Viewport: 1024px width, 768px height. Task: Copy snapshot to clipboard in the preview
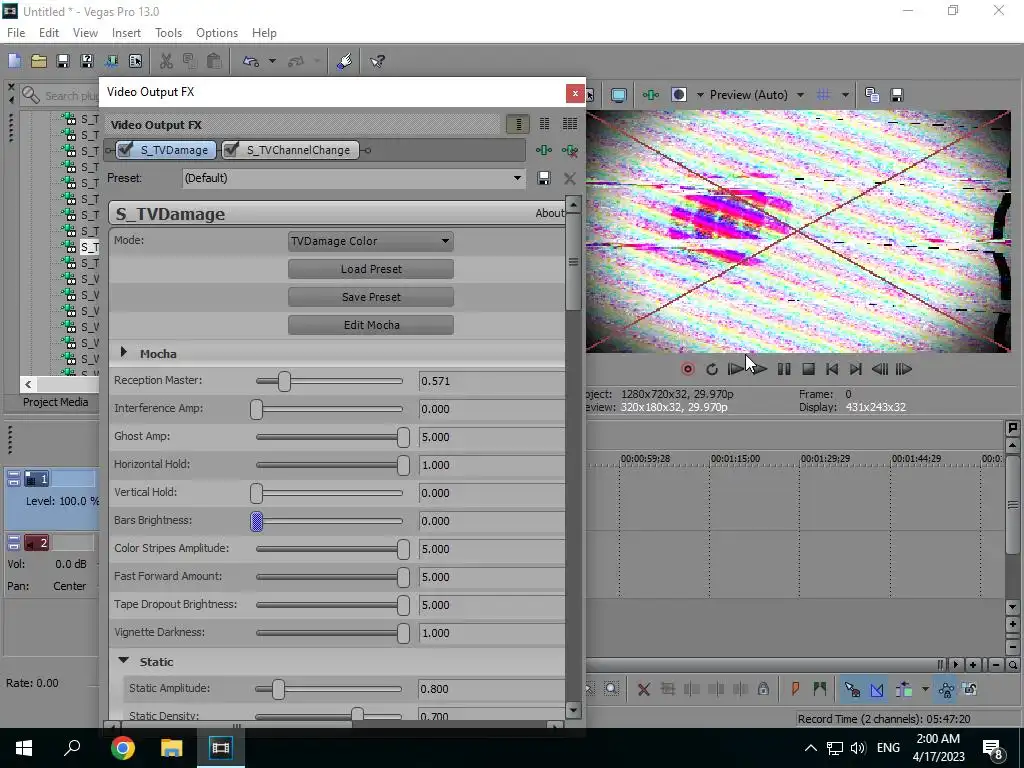pos(872,95)
